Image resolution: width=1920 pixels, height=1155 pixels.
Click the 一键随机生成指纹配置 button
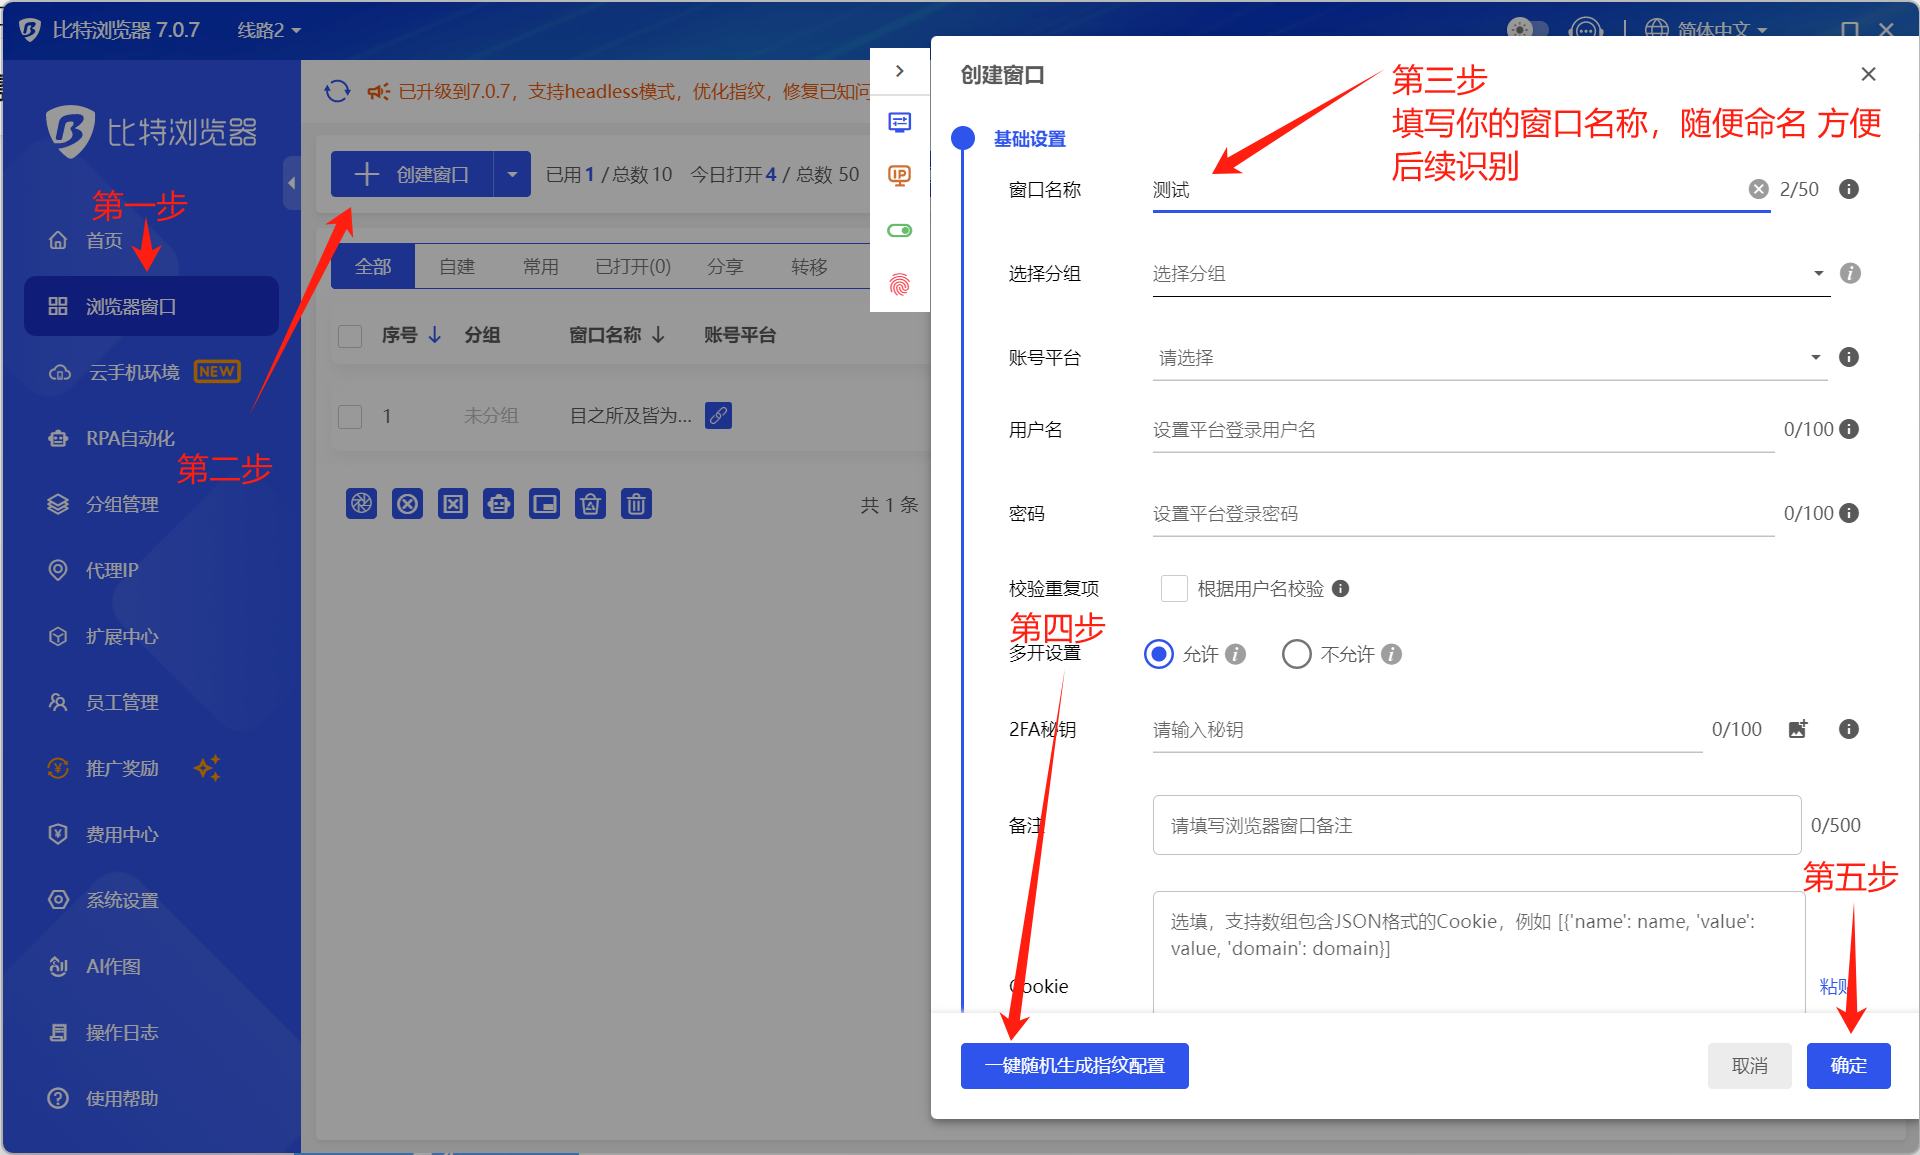coord(1074,1066)
